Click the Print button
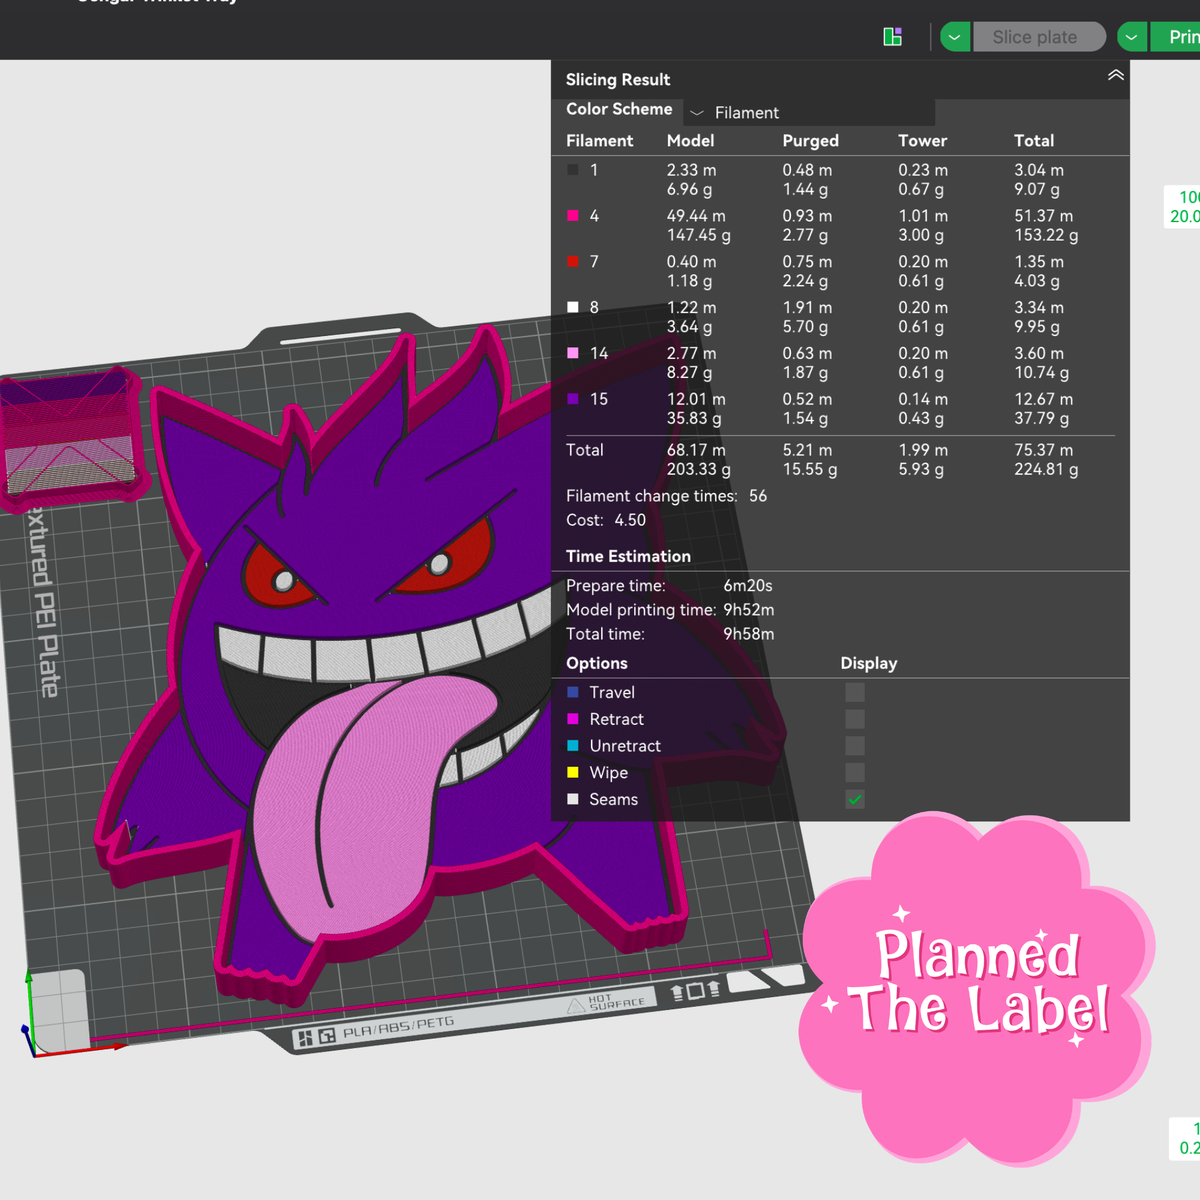The width and height of the screenshot is (1200, 1200). pyautogui.click(x=1176, y=37)
